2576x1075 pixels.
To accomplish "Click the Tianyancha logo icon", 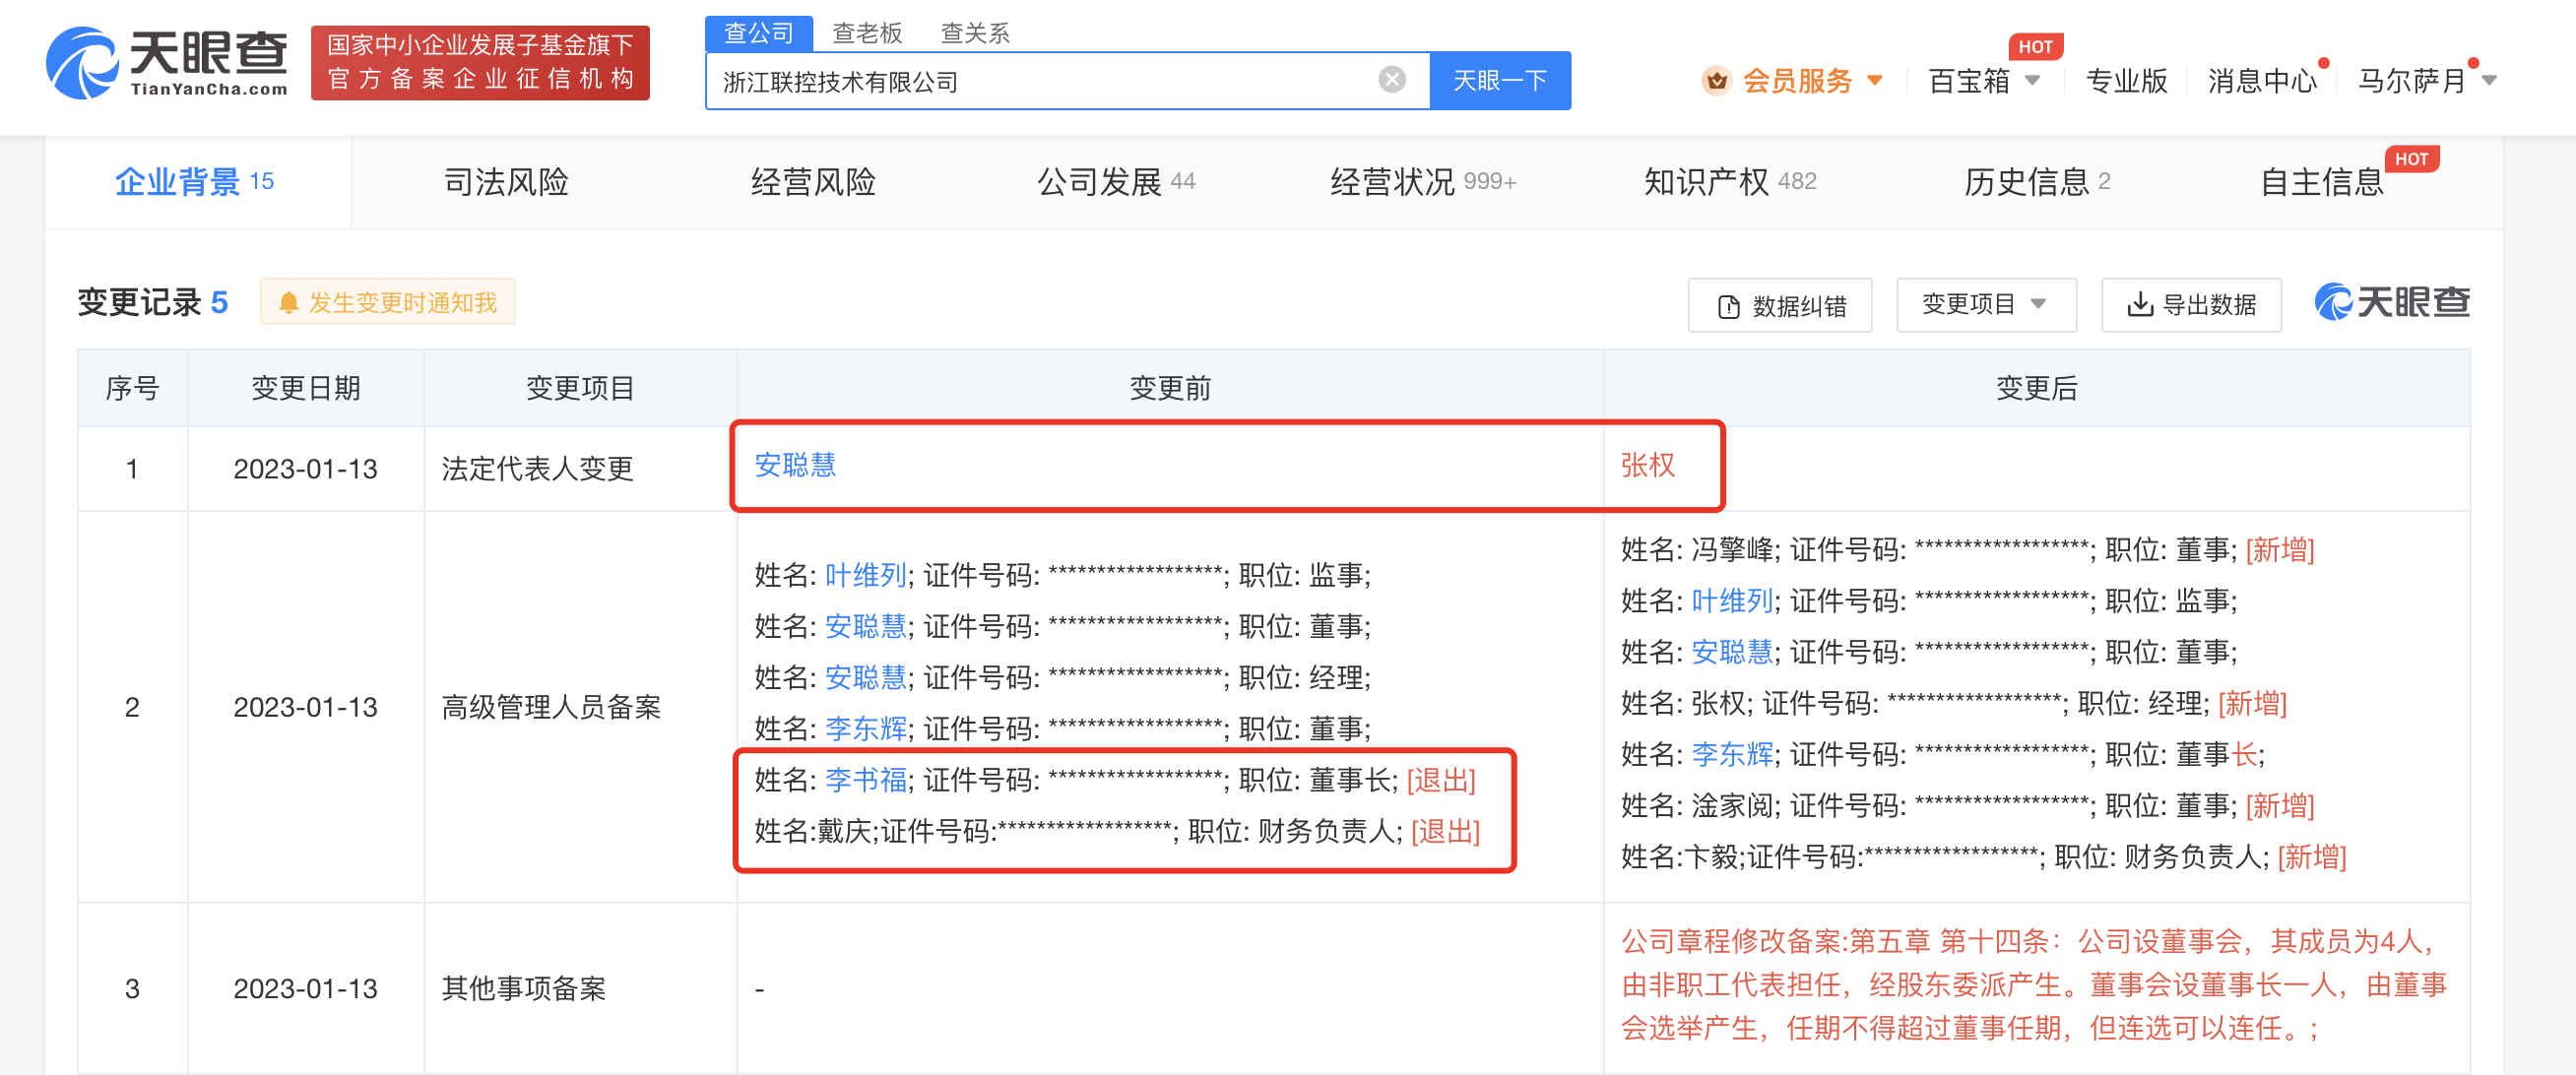I will 82,63.
